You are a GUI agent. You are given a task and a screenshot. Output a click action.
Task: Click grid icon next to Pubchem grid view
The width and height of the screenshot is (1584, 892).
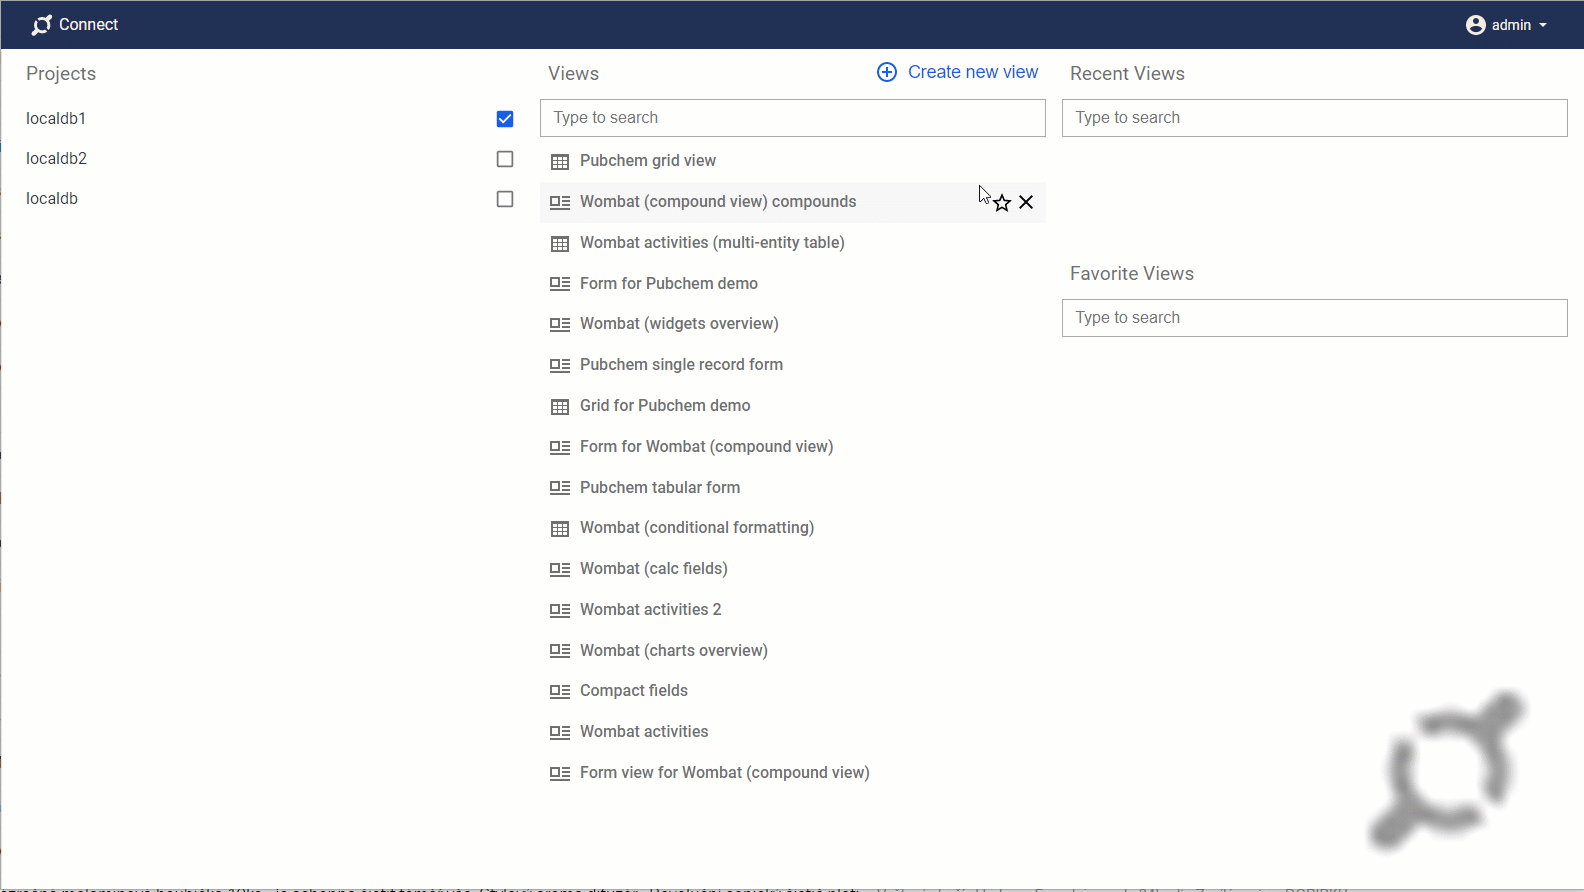pos(560,162)
